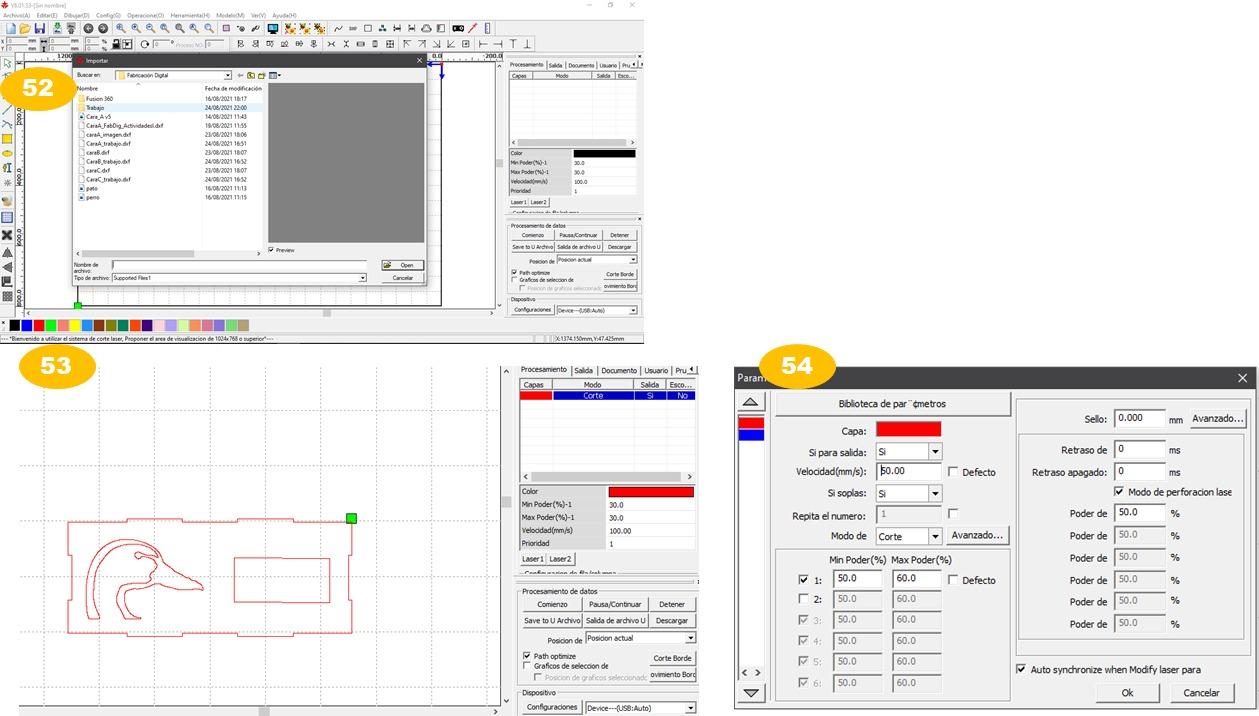Select CaraA_trabajo.dxf in the file list
1259x716 pixels.
[x=108, y=143]
